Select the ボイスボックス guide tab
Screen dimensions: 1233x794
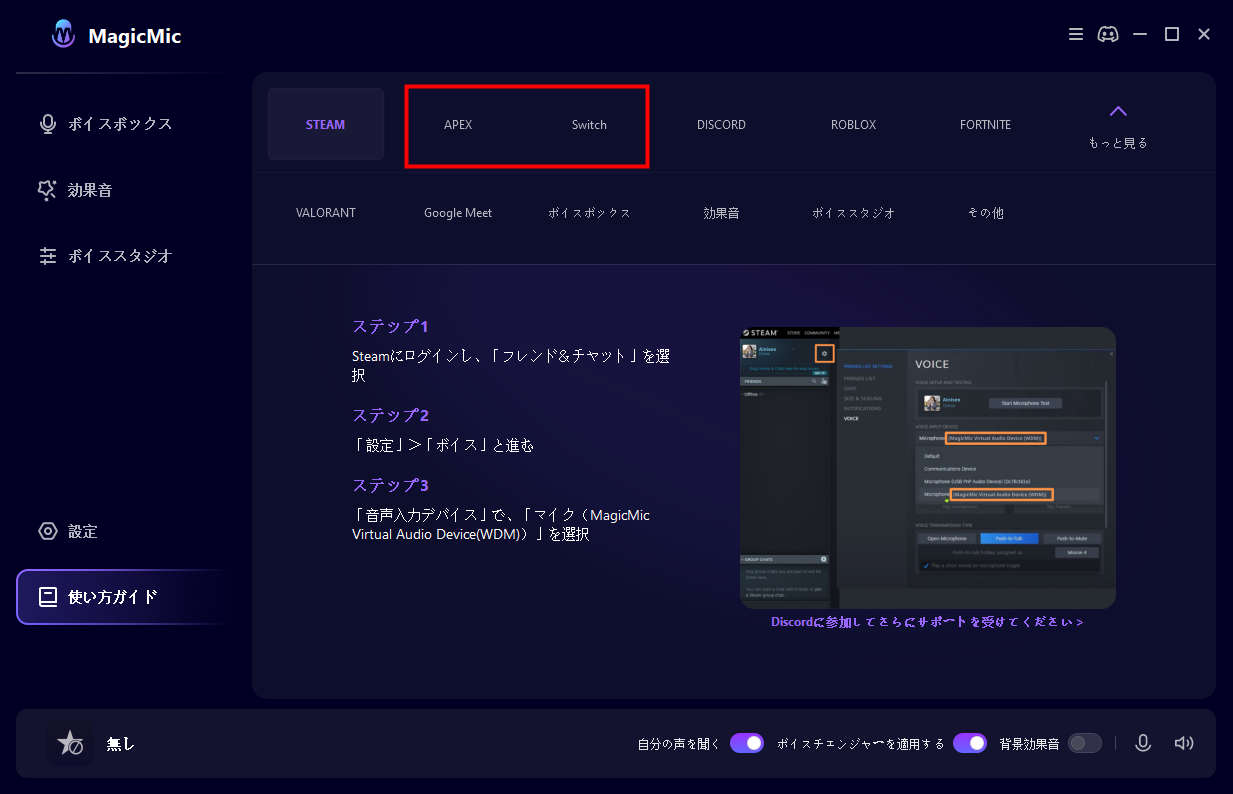[589, 213]
